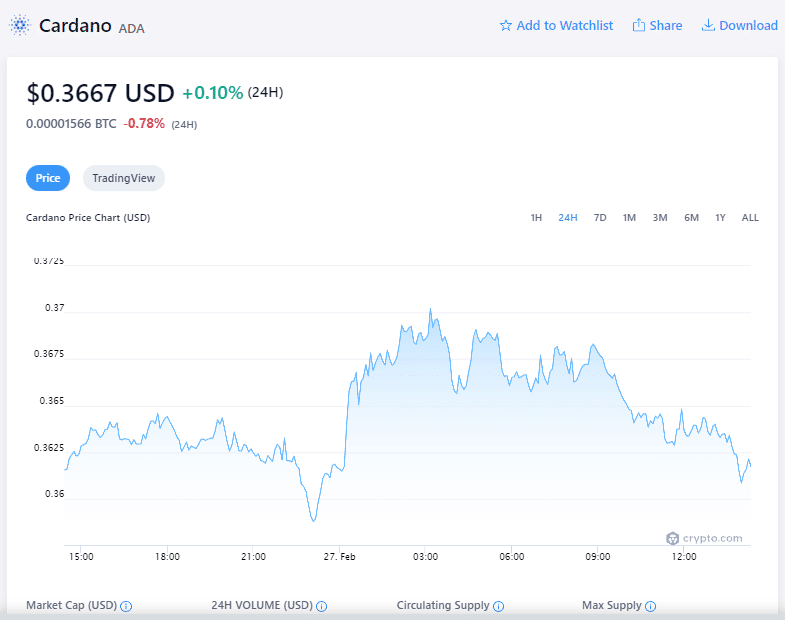Select the 1H time range
This screenshot has height=620, width=785.
click(536, 217)
